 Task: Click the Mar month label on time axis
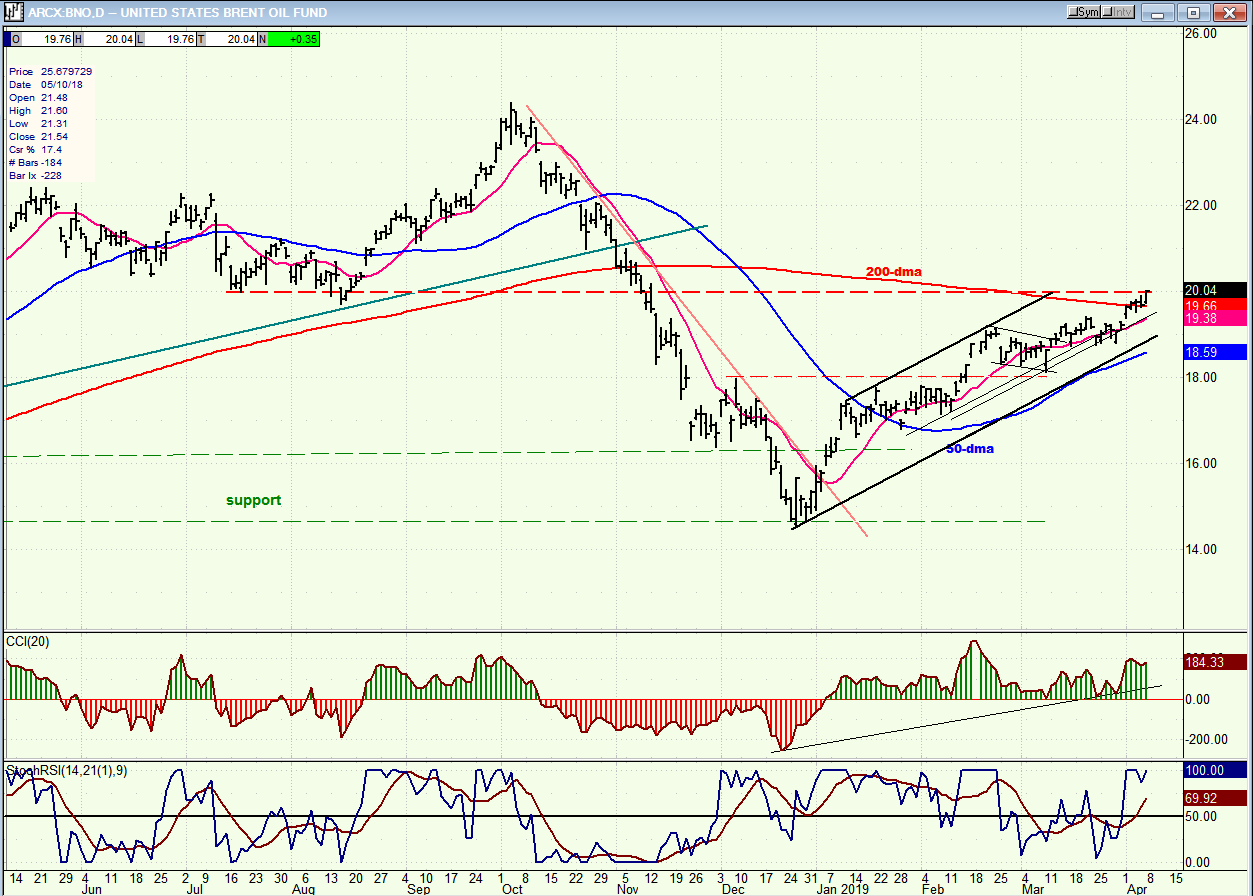coord(1034,888)
